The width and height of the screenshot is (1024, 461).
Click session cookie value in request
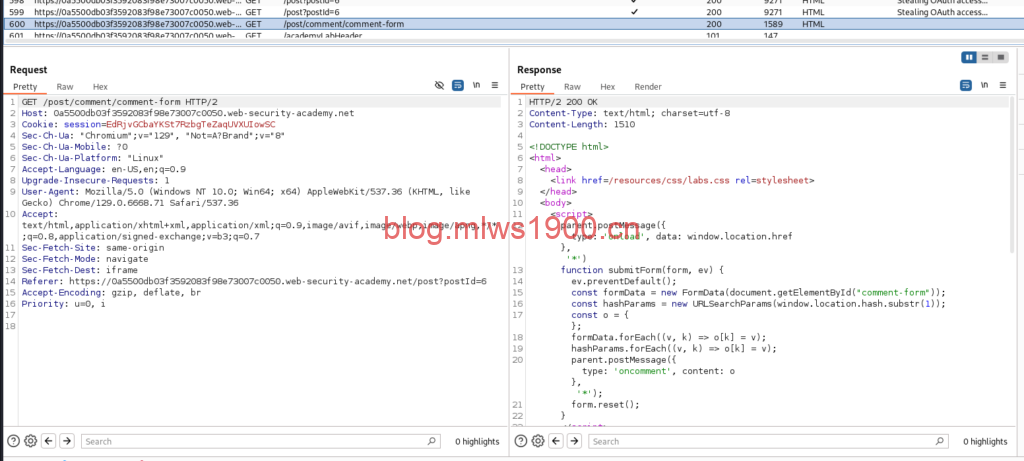pyautogui.click(x=191, y=124)
